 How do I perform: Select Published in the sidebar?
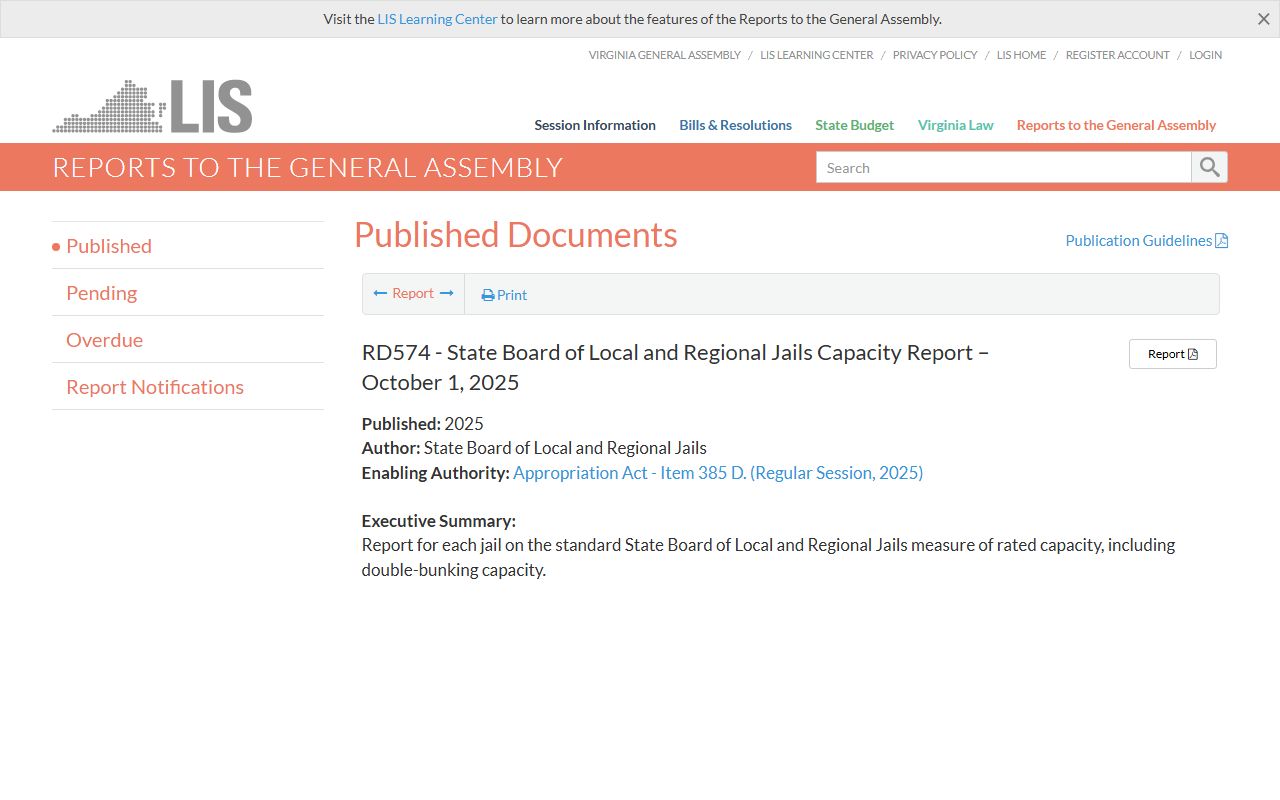pos(109,246)
